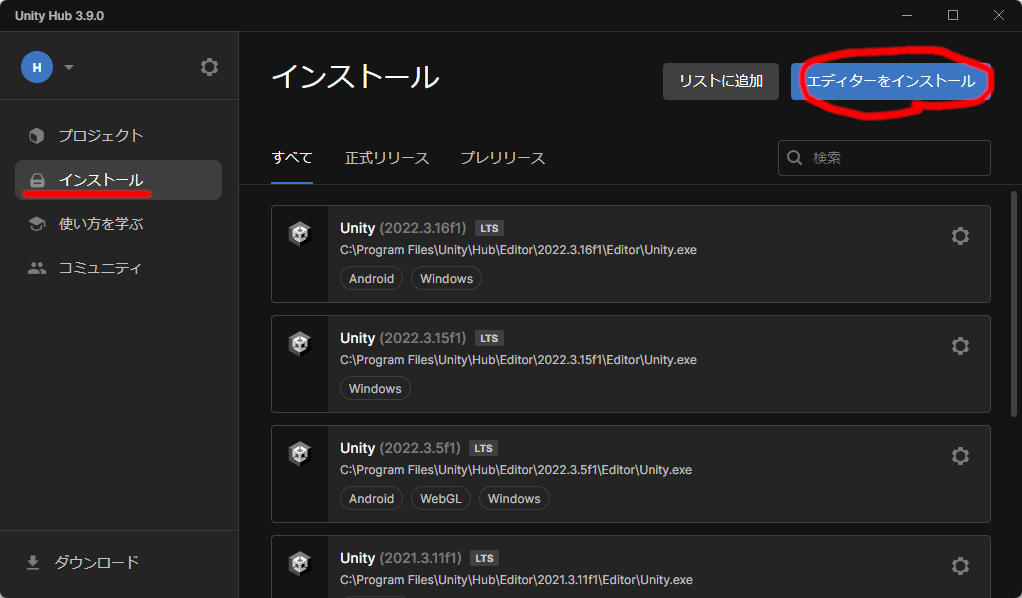The image size is (1022, 598).
Task: Click the コミュニティ people icon
Action: coord(37,268)
